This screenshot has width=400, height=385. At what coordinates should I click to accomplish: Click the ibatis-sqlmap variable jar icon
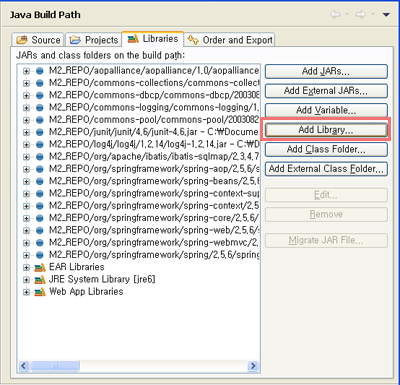tap(40, 157)
